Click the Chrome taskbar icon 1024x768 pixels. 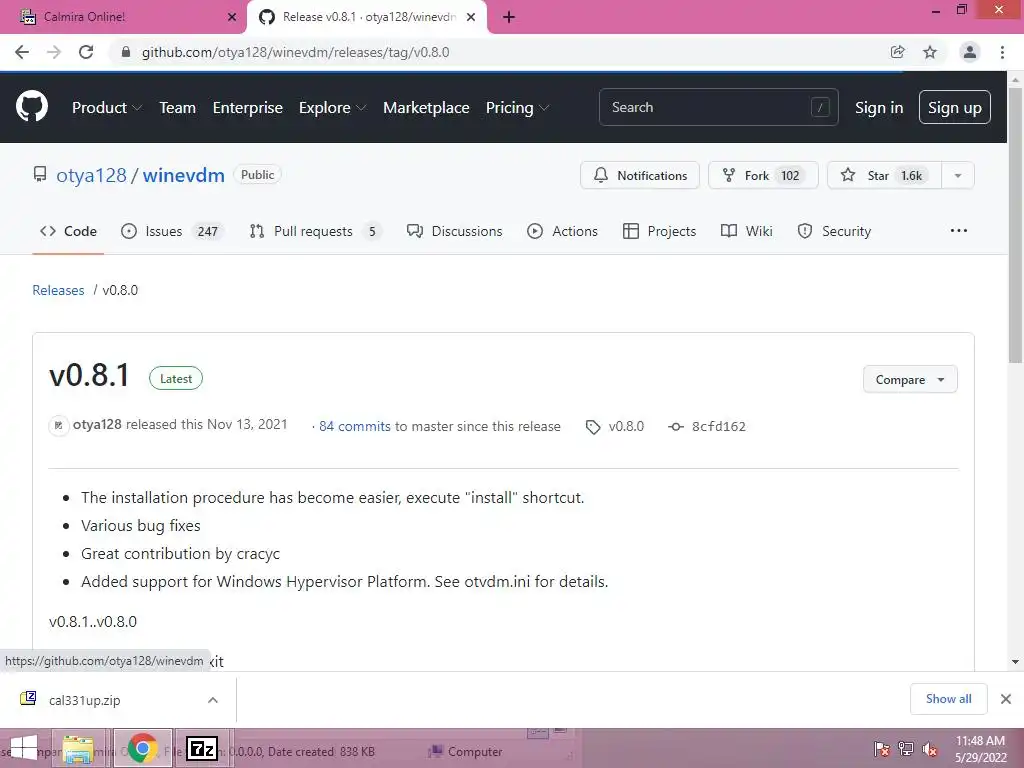coord(142,748)
